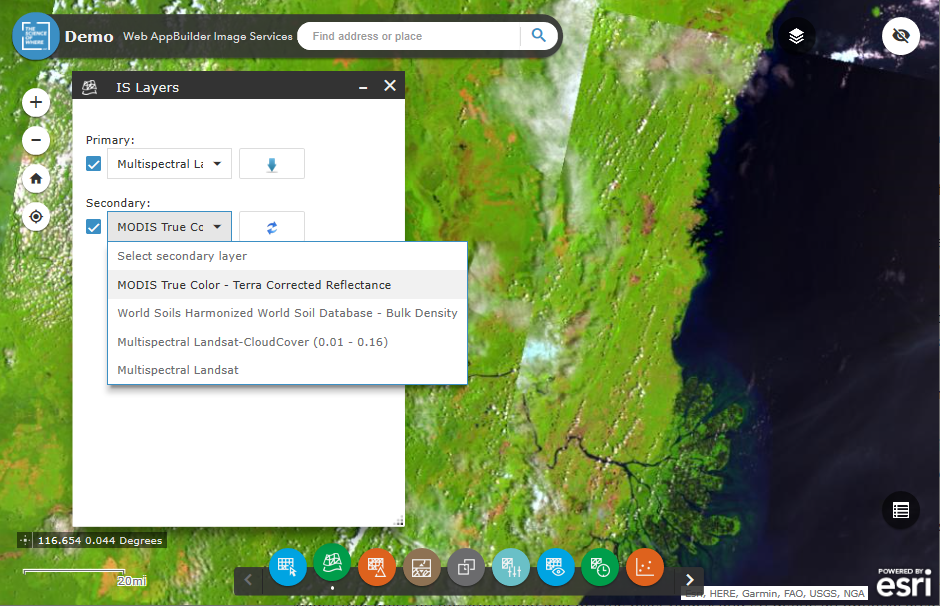Click the secondary layer swap arrows button
Viewport: 940px width, 606px height.
click(272, 227)
